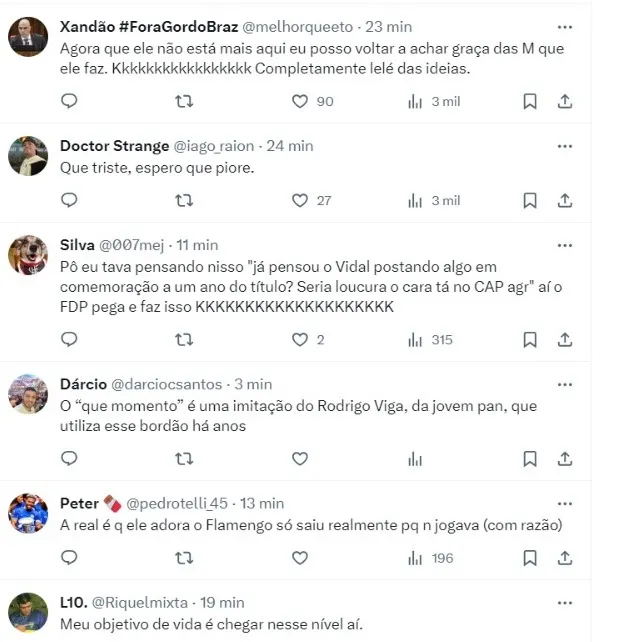617x642 pixels.
Task: Reply to Xandão's tweet
Action: (x=69, y=101)
